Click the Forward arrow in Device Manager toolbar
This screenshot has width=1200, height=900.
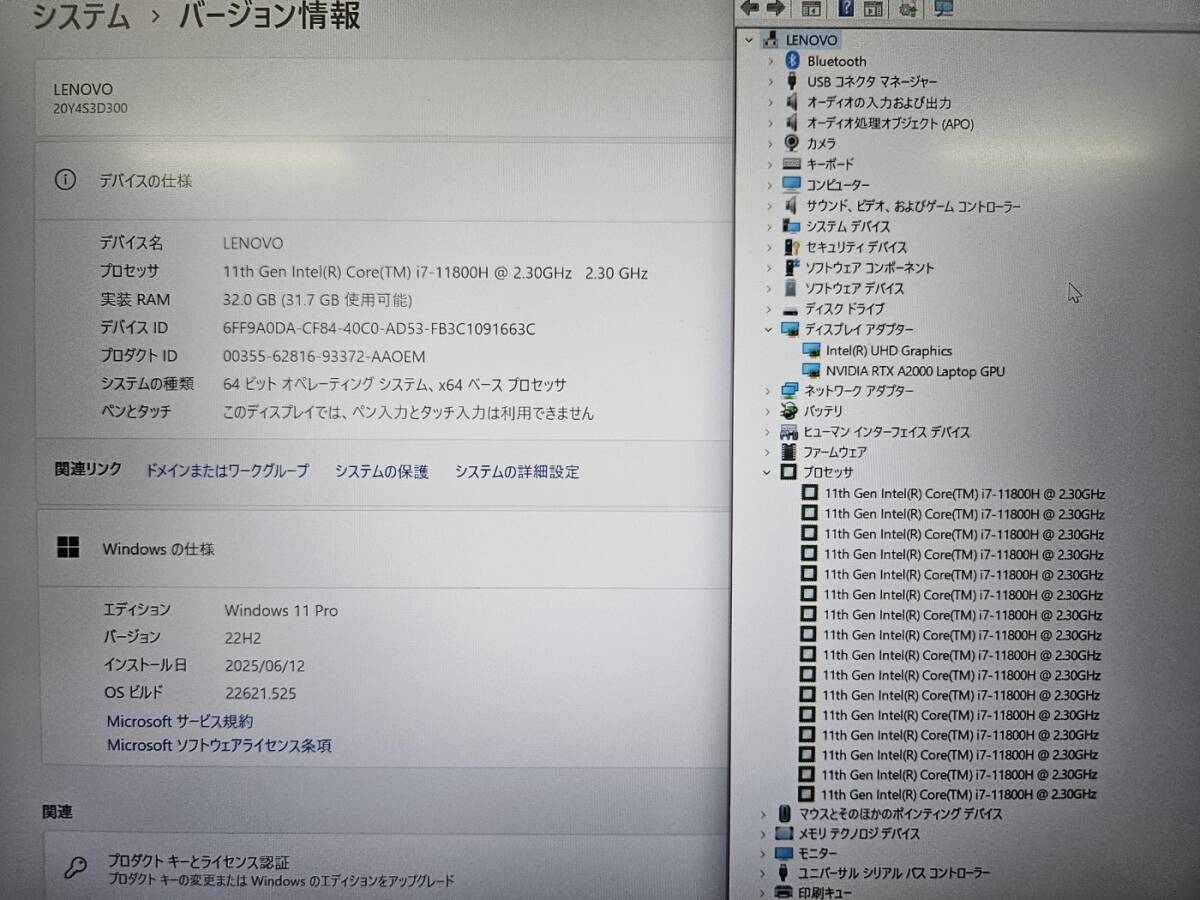[776, 8]
